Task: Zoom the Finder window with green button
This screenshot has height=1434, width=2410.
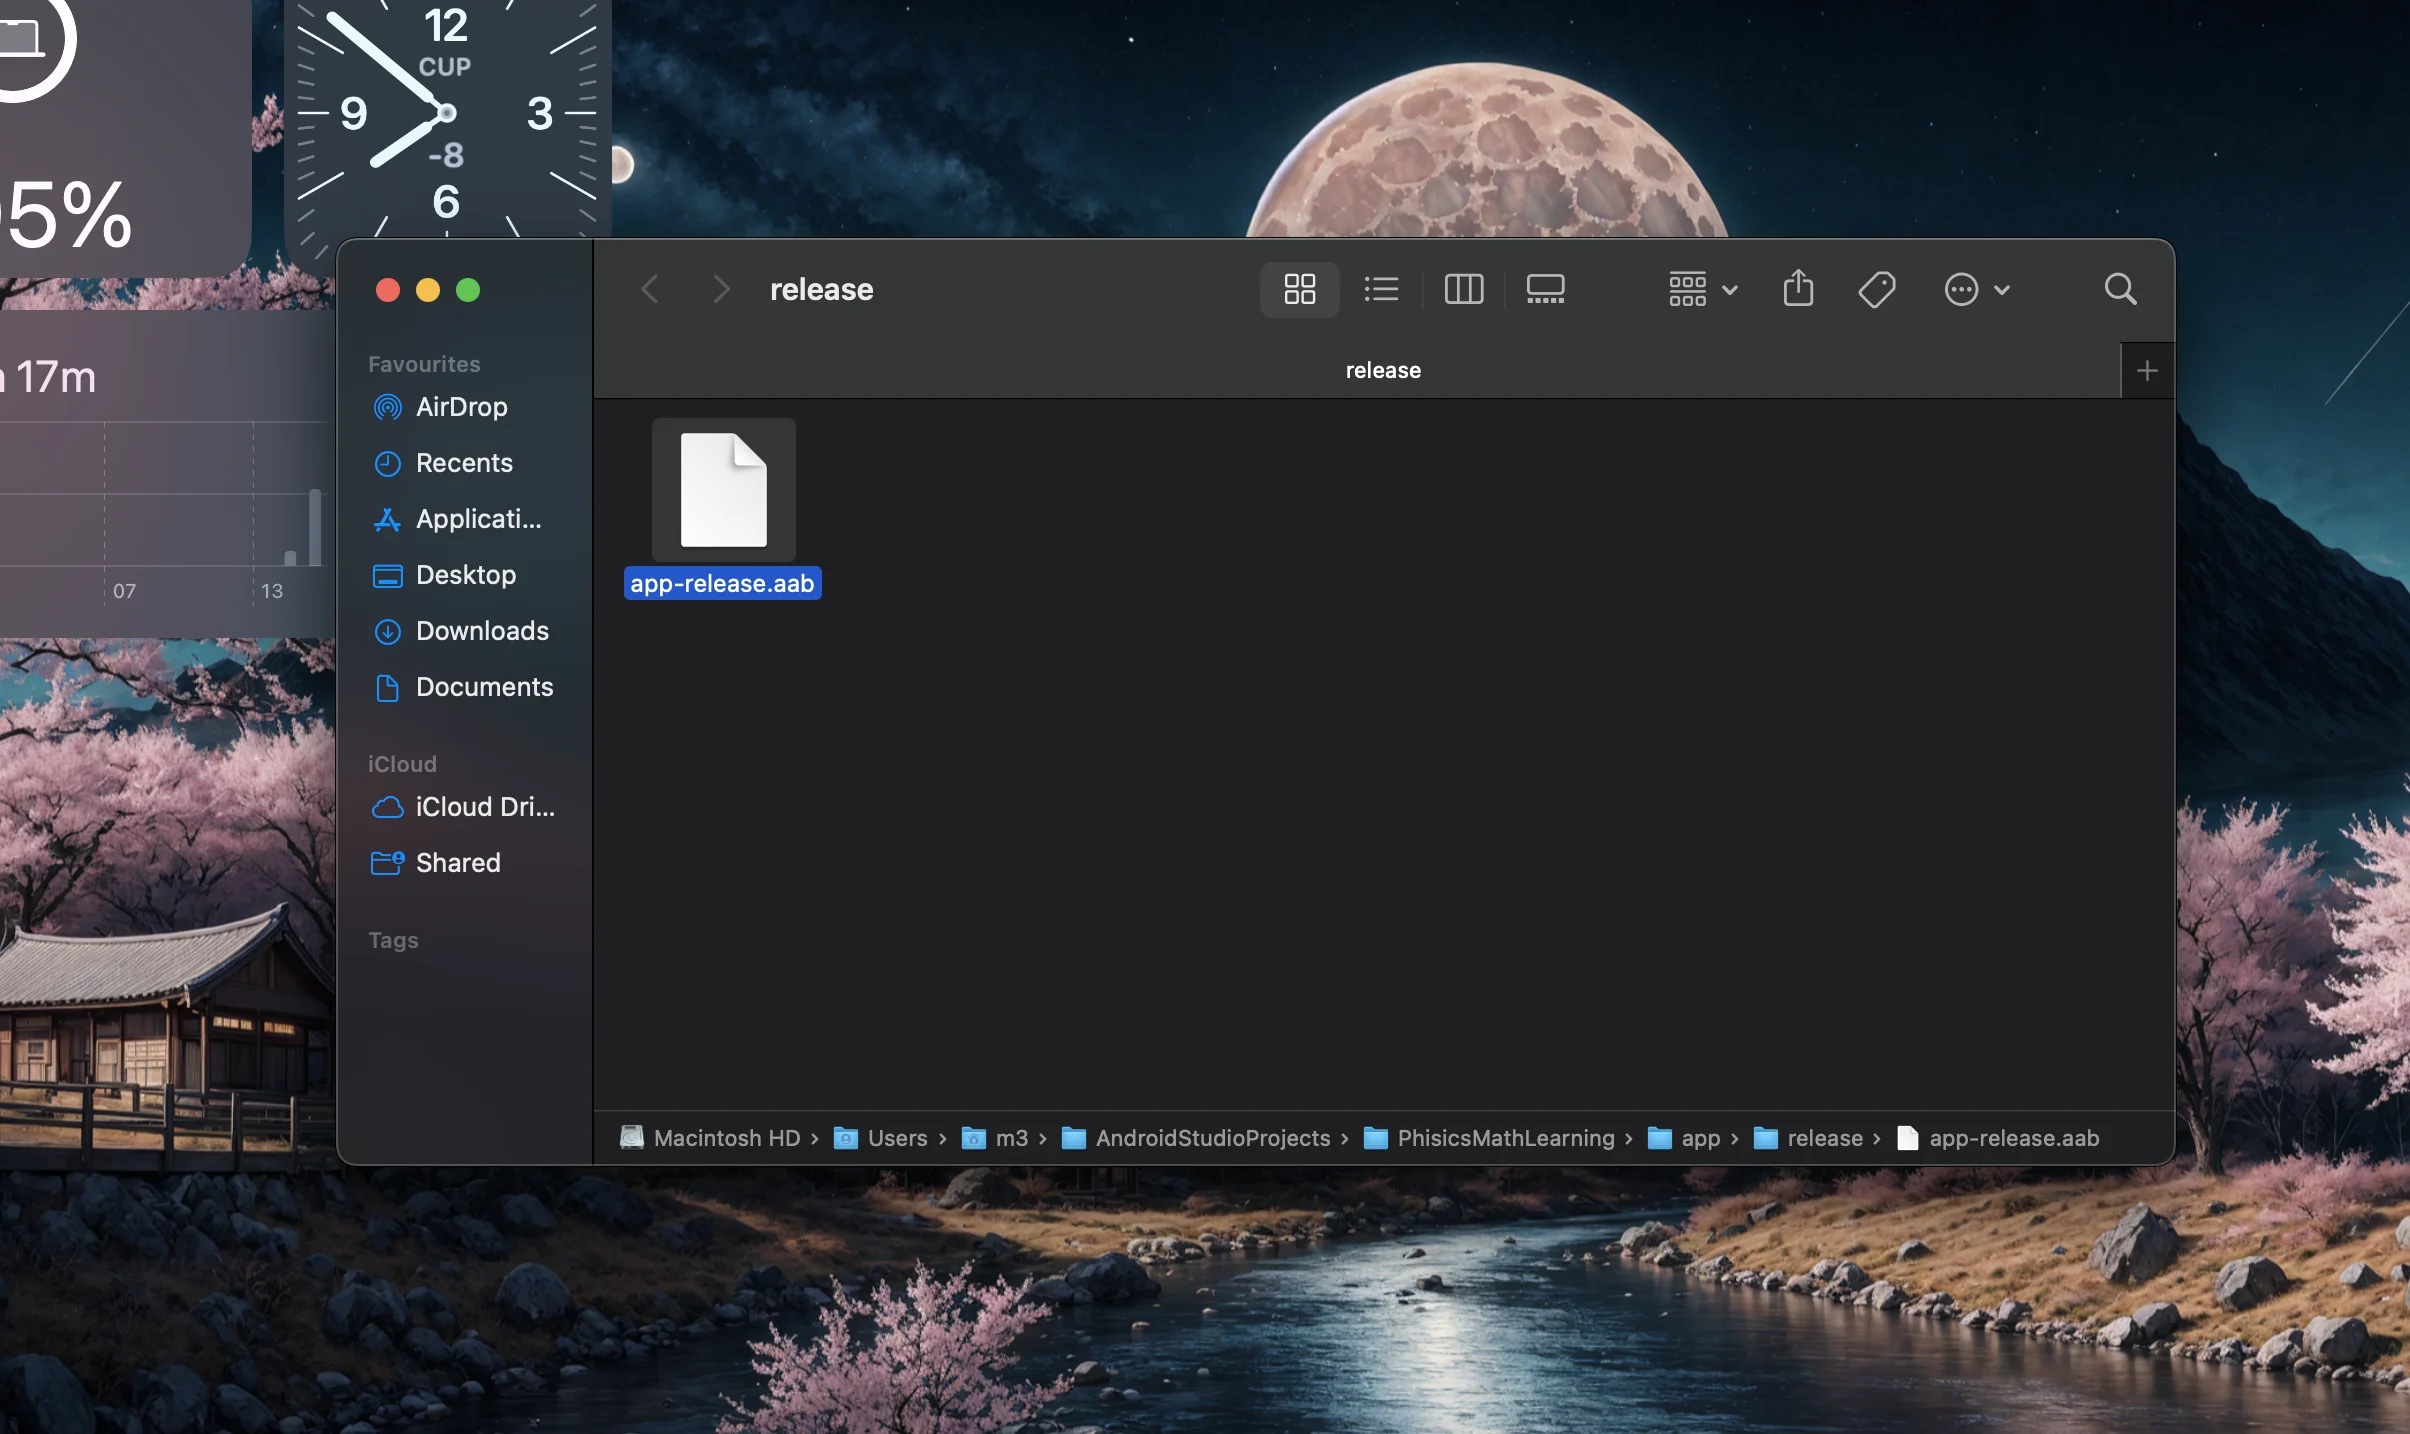Action: 468,290
